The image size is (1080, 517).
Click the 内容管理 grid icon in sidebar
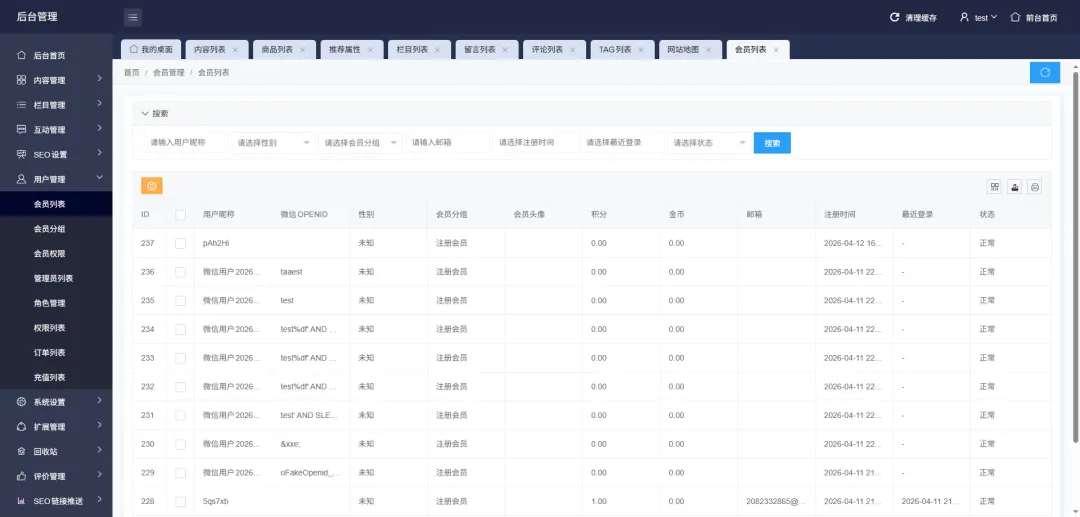point(21,80)
